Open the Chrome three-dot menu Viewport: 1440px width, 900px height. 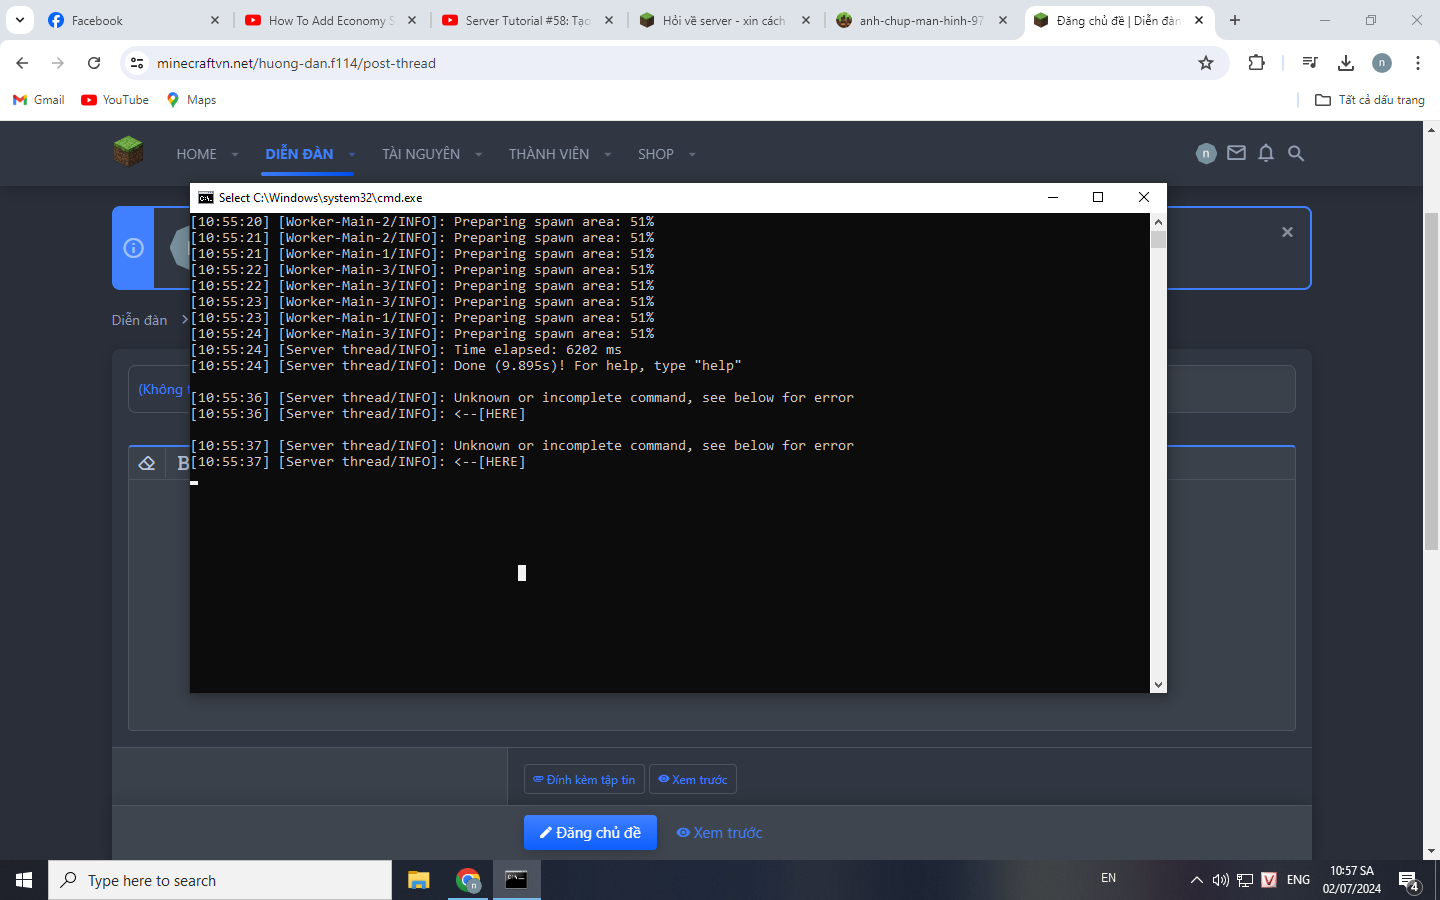pos(1418,63)
